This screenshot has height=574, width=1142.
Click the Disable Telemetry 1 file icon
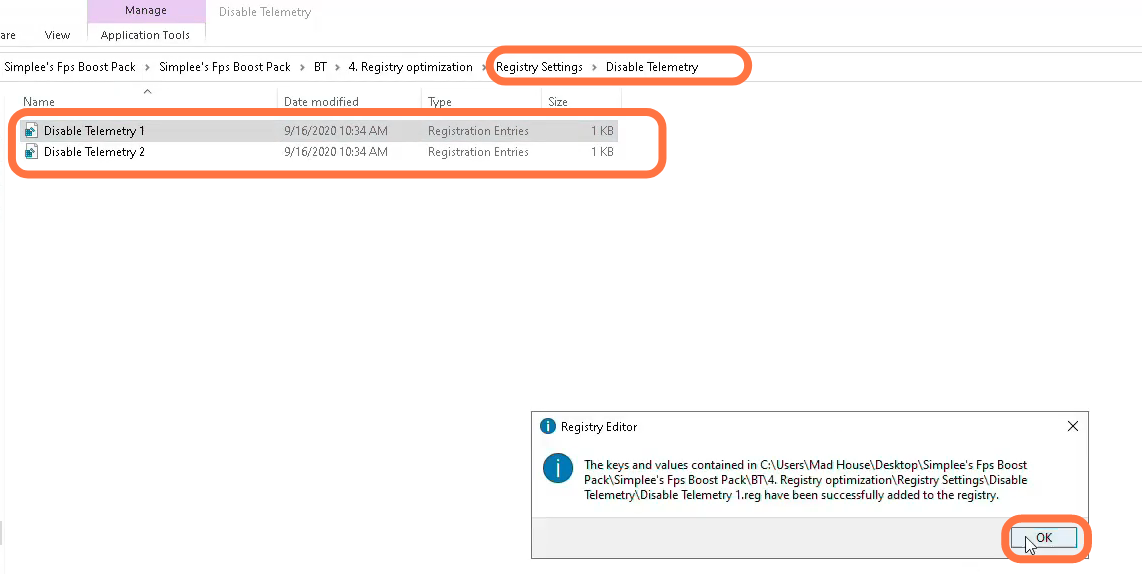(x=31, y=131)
